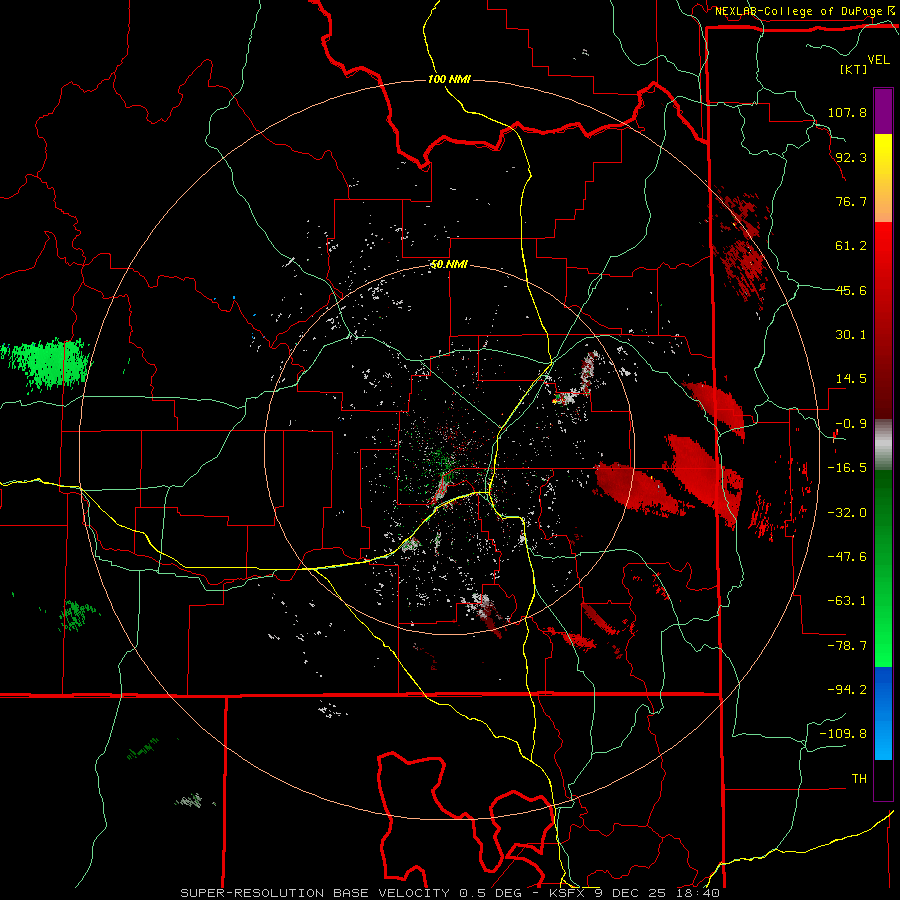Click the purple top segment of color bar
Screen dimensions: 900x900
pos(883,112)
